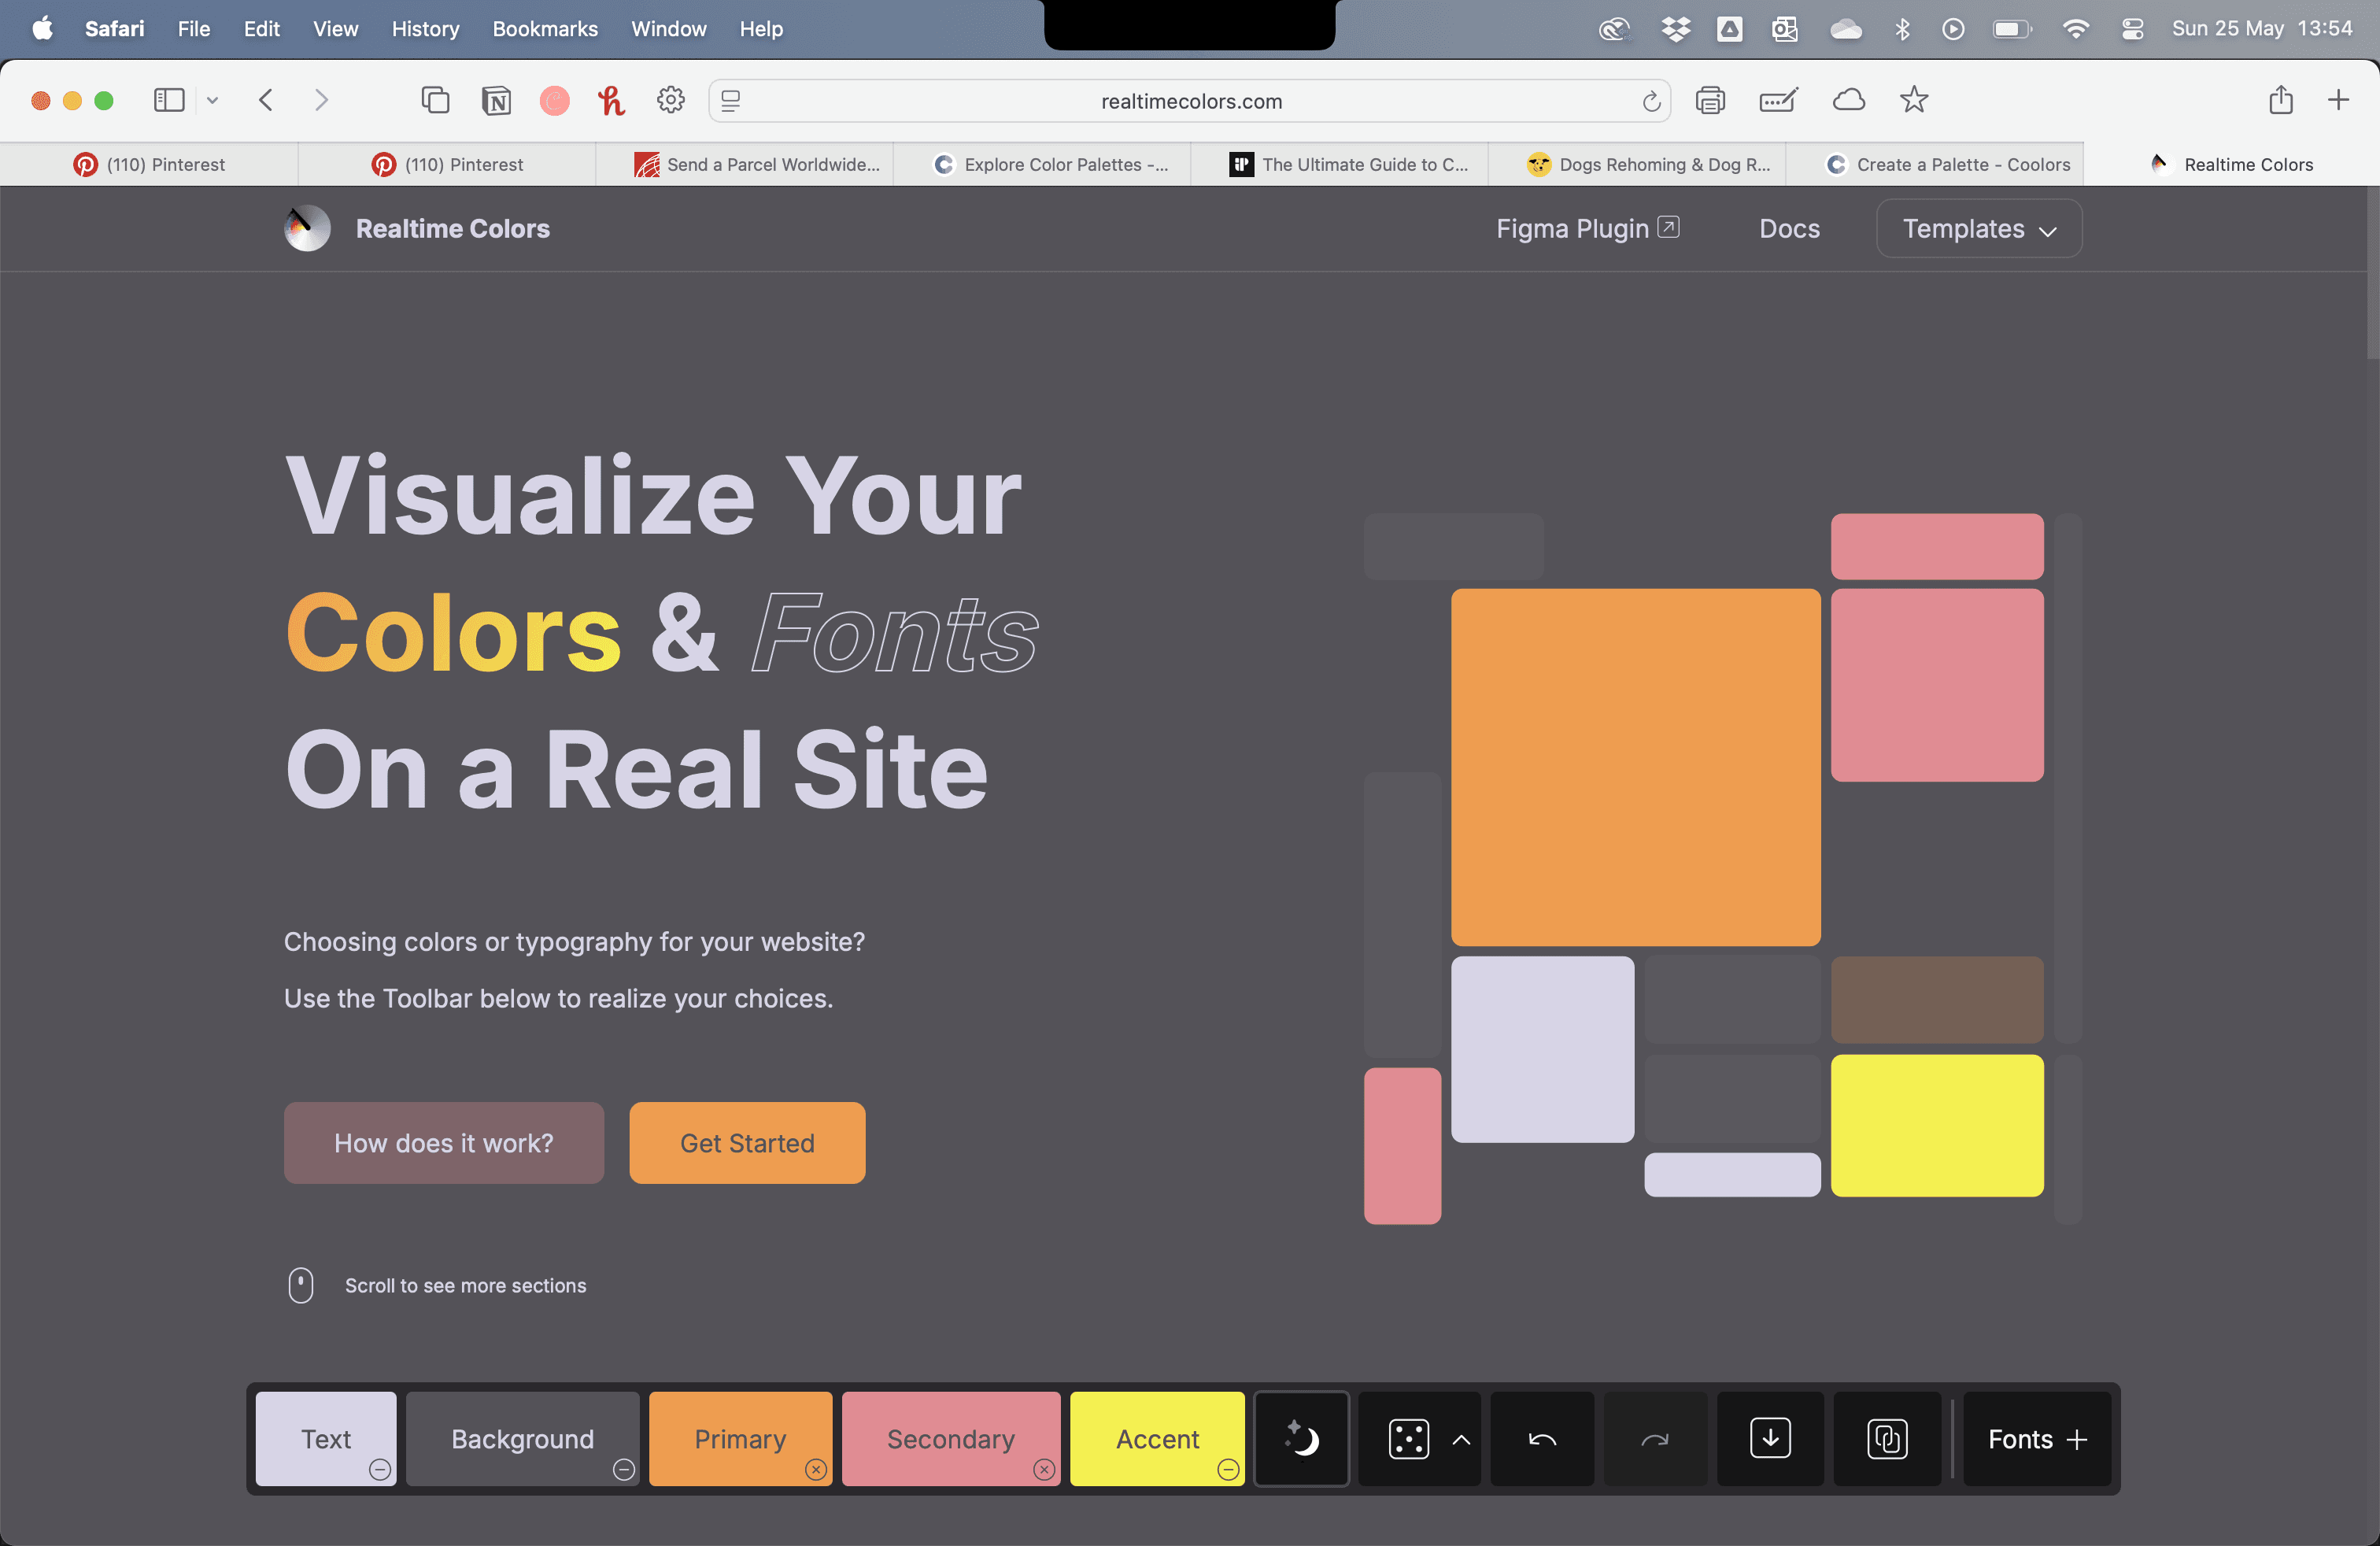Open the Fonts plus panel
The image size is (2380, 1546).
(2037, 1439)
